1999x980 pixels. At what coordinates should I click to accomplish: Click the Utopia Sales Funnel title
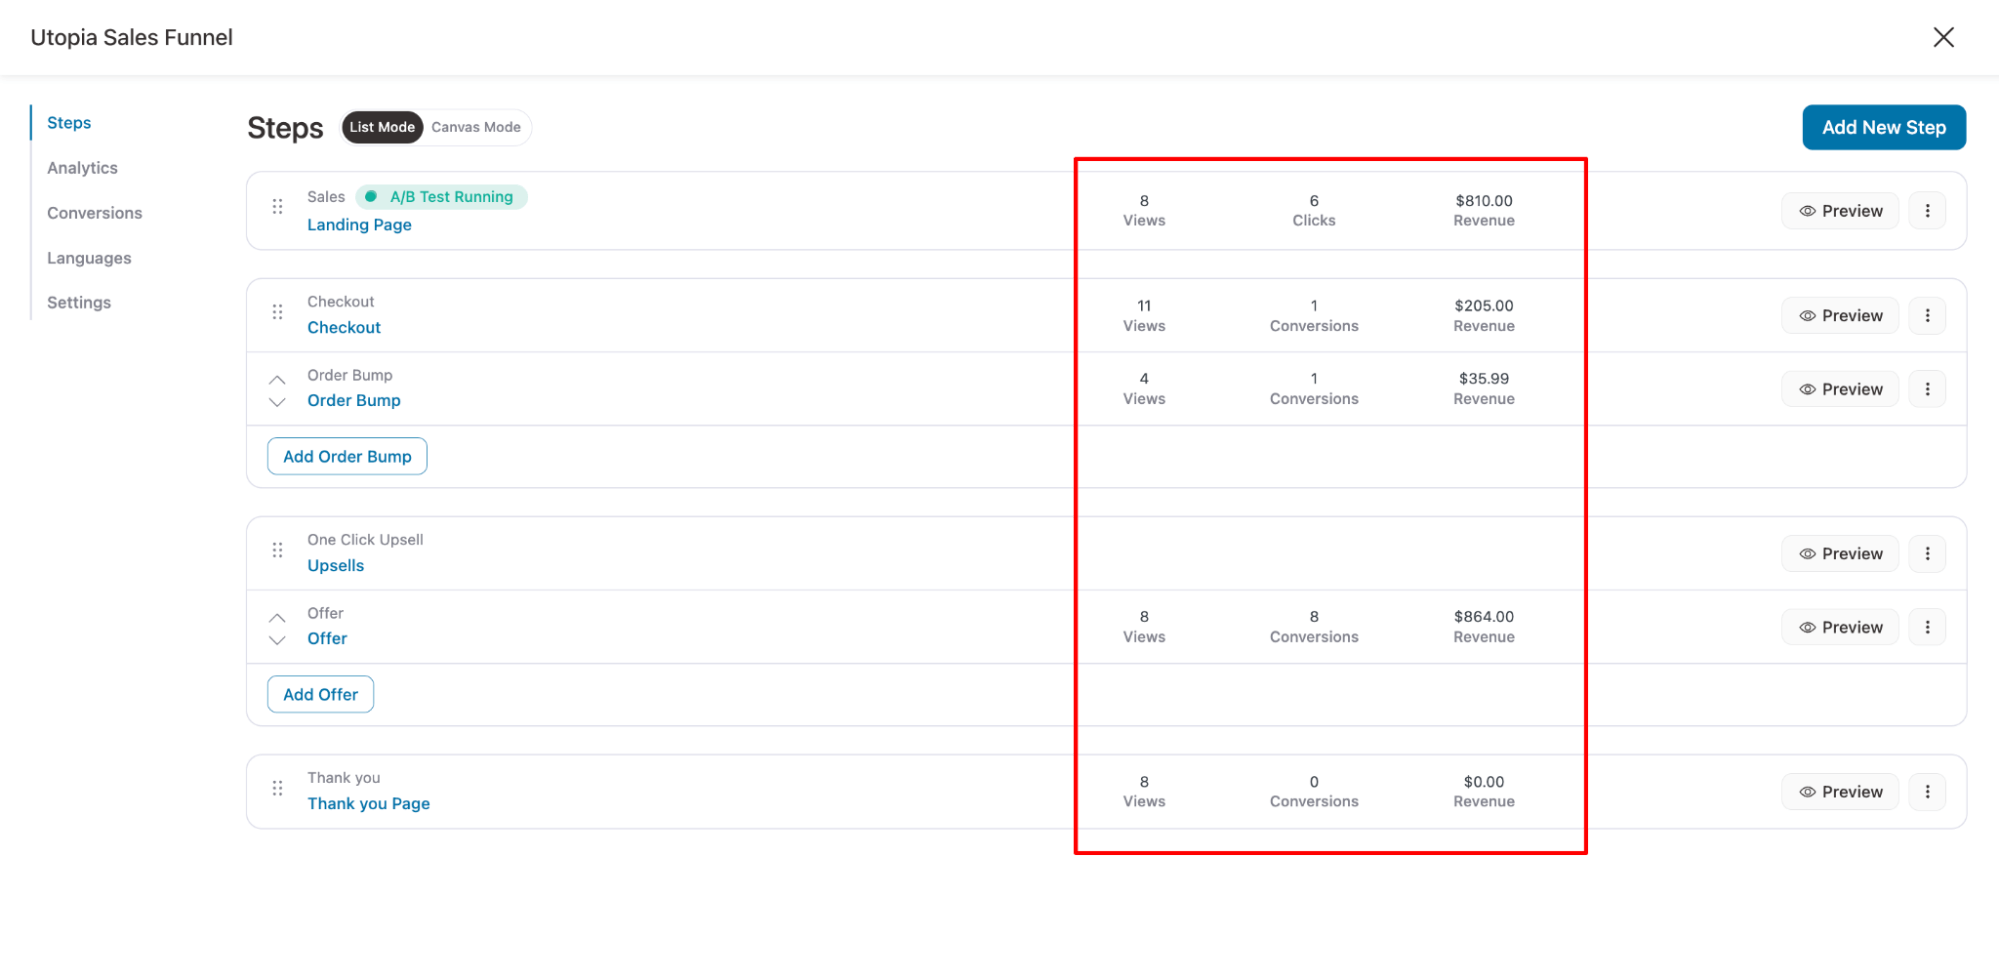[131, 37]
